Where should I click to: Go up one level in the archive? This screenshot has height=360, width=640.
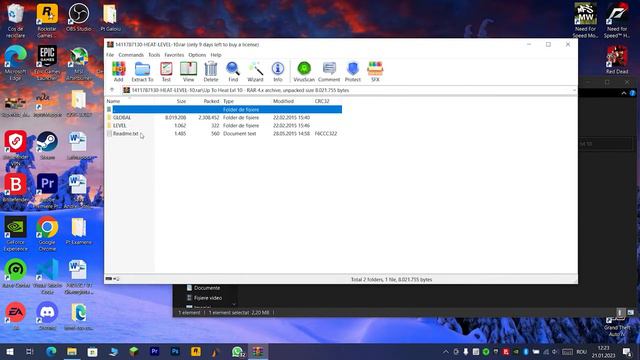click(x=112, y=90)
